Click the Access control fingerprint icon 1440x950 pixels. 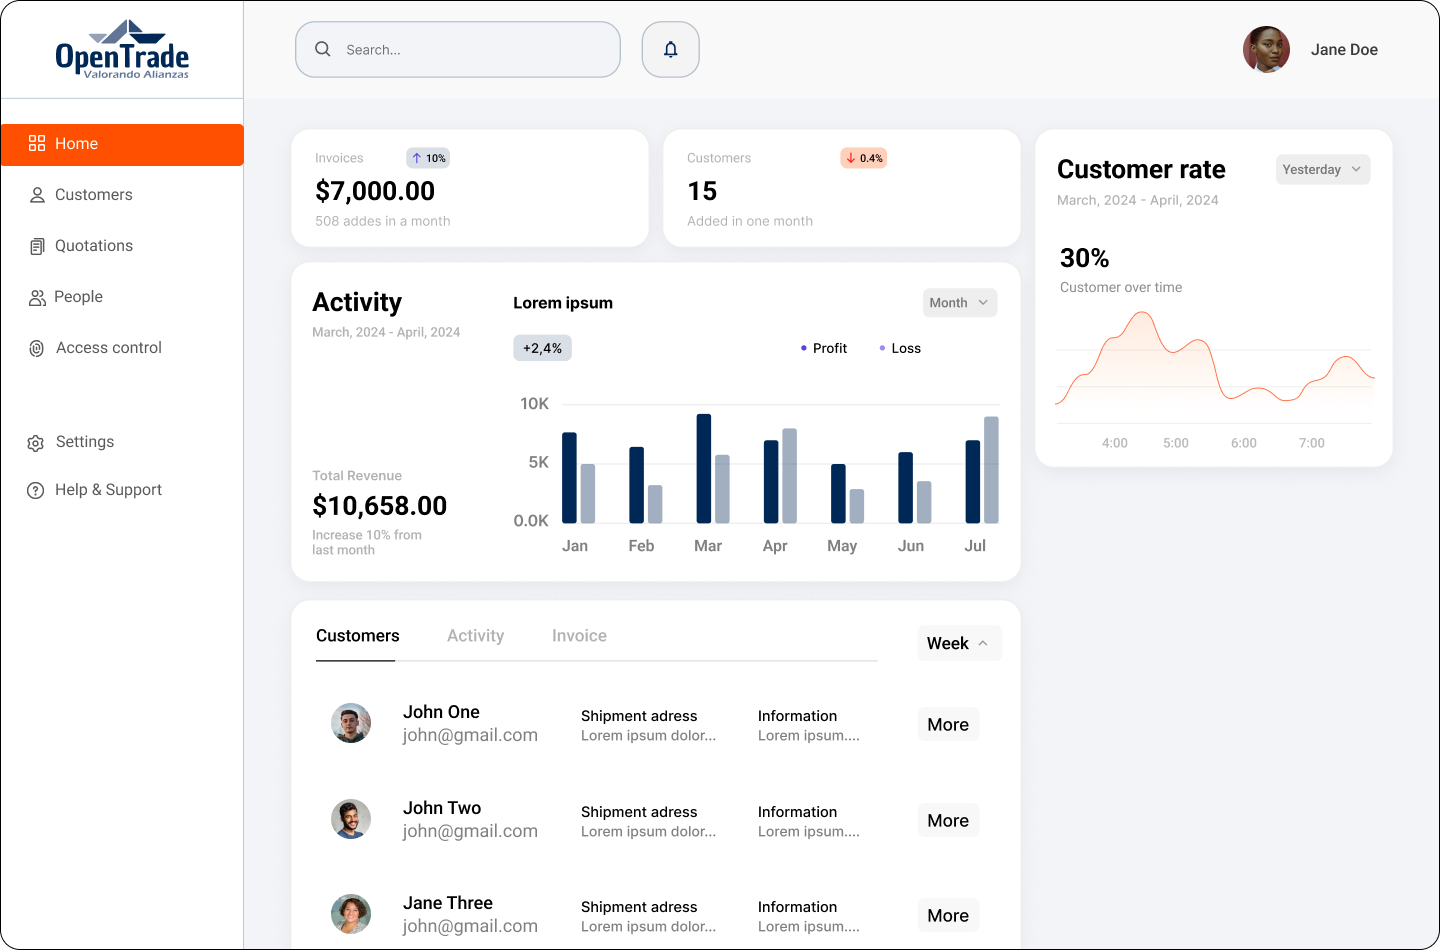37,348
